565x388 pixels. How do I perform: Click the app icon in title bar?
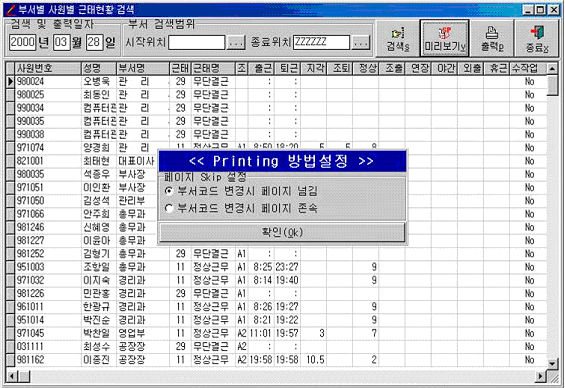(11, 9)
